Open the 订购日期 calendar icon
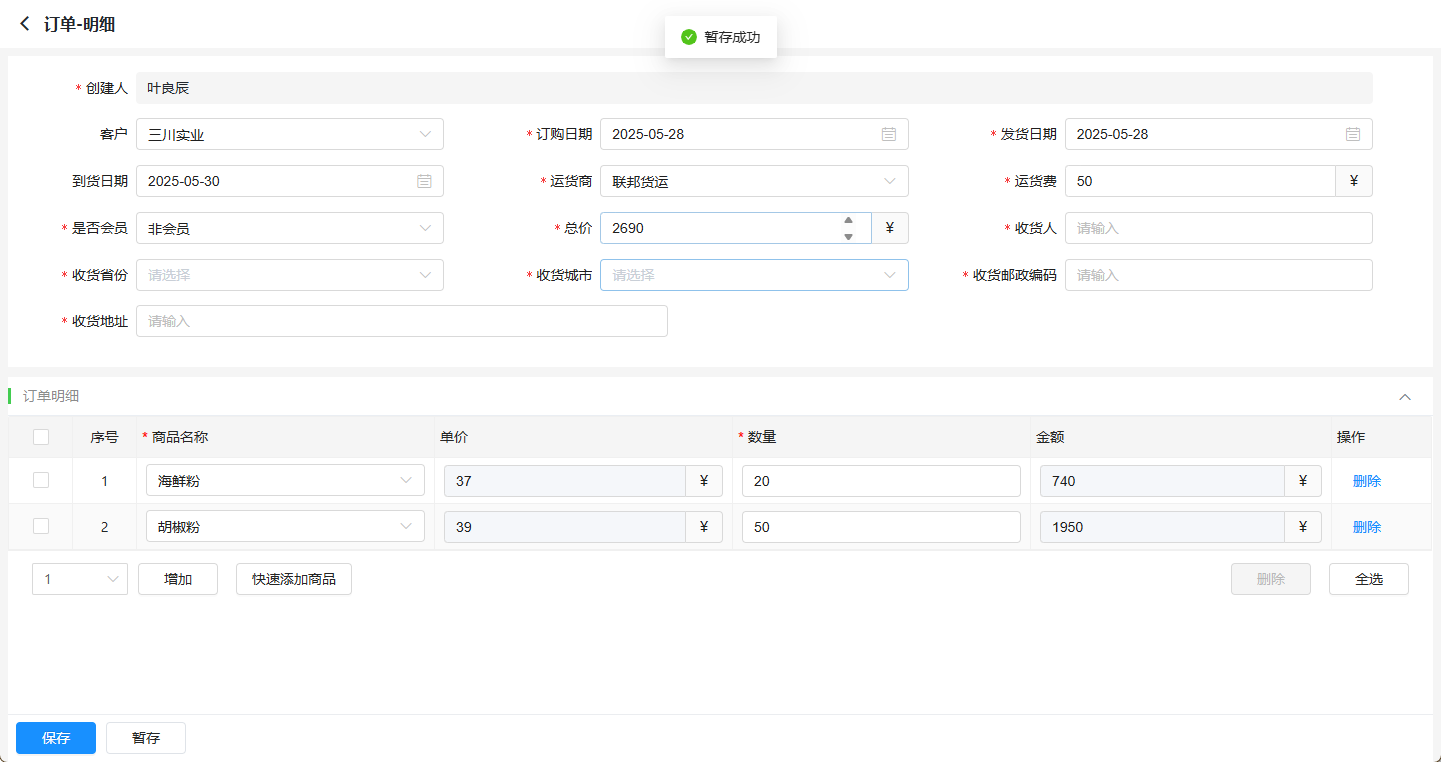The image size is (1441, 762). 888,134
